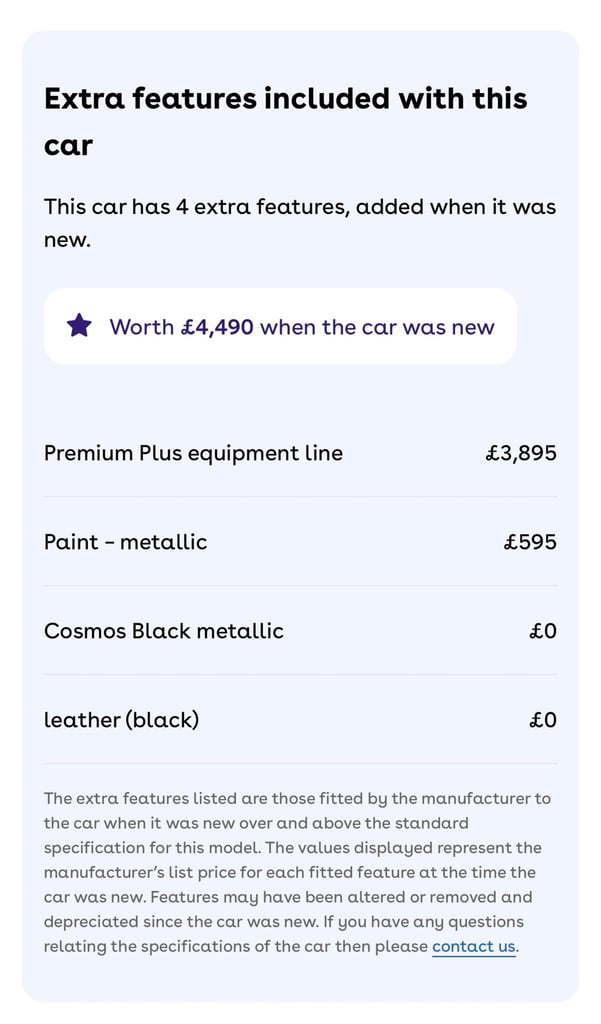Click the £595 paint price
This screenshot has height=1024, width=601.
tap(530, 542)
